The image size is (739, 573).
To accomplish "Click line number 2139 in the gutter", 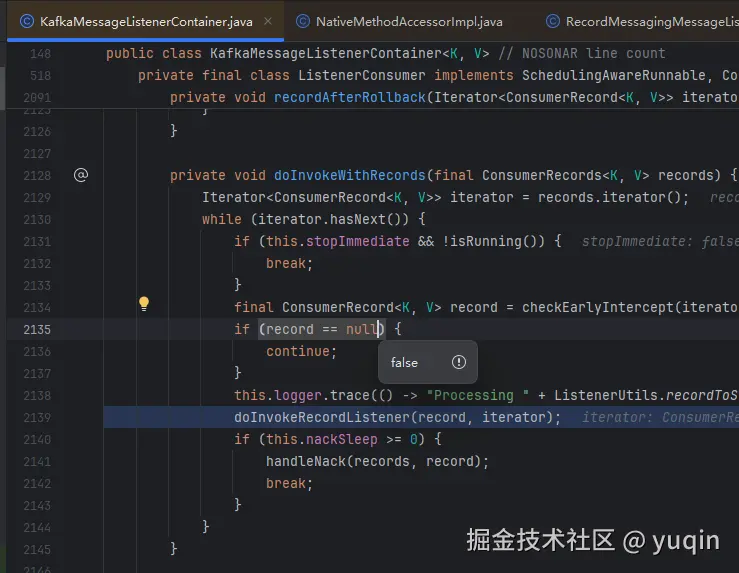I will pyautogui.click(x=37, y=417).
